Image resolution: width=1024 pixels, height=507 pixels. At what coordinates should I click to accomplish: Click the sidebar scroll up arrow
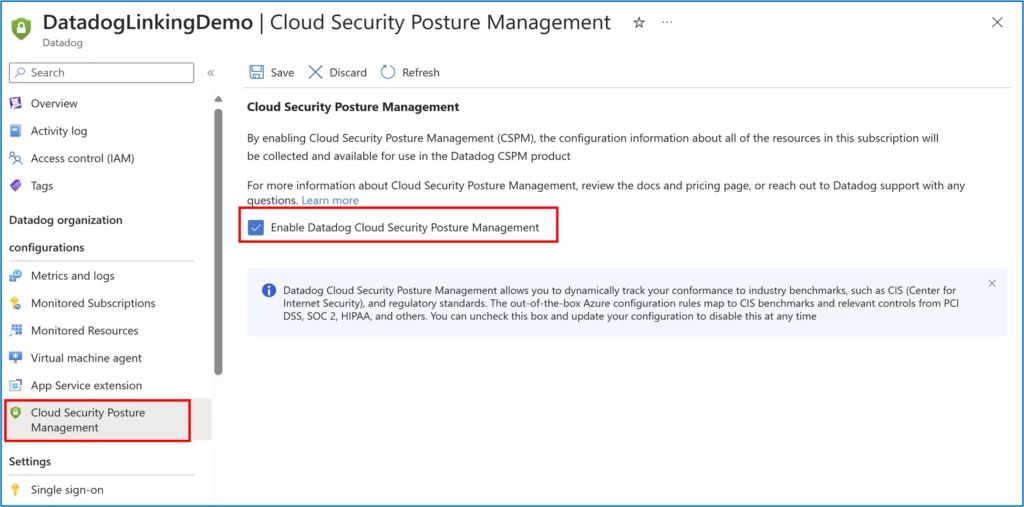click(x=218, y=99)
